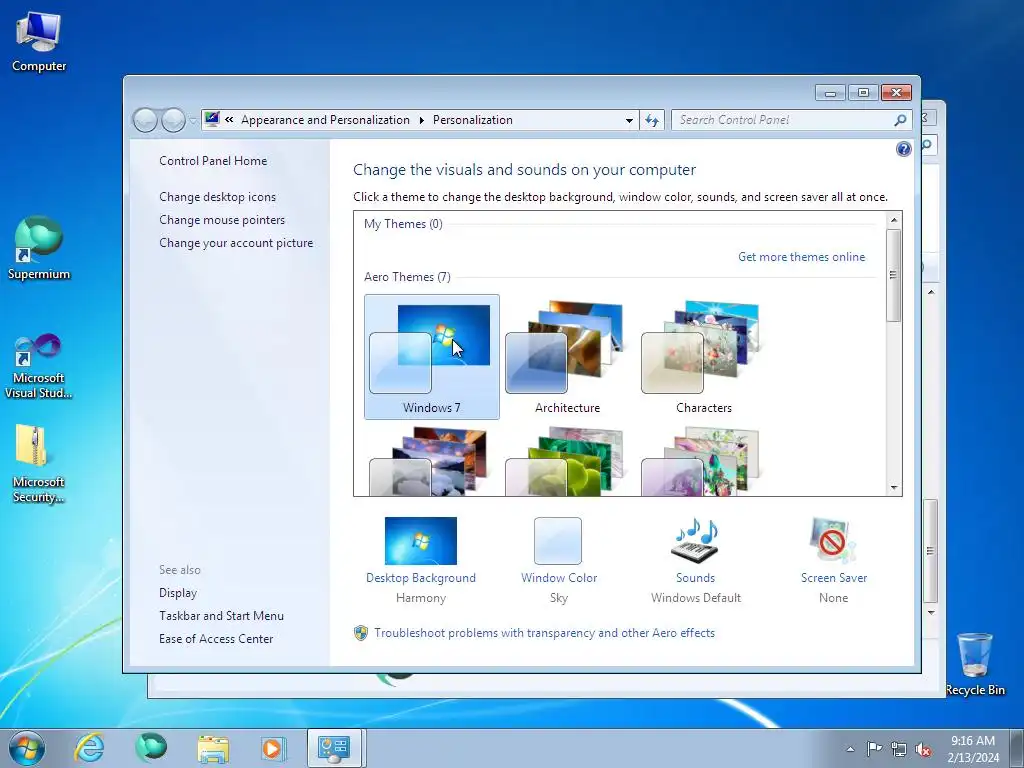The image size is (1024, 768).
Task: Apply the Characters theme
Action: (x=703, y=357)
